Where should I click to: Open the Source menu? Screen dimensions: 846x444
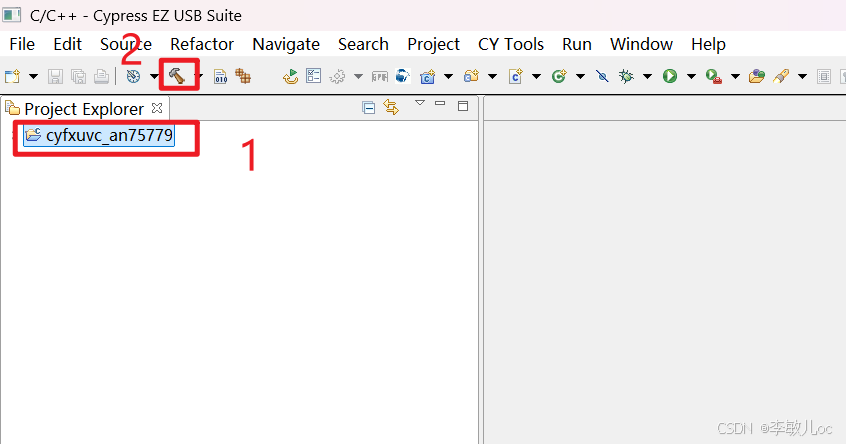tap(126, 44)
